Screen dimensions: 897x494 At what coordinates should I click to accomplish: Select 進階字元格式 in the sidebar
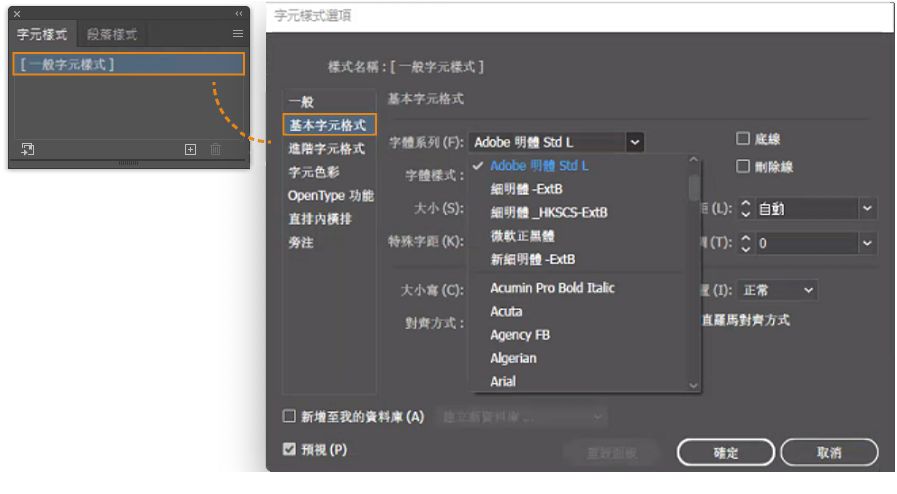326,149
